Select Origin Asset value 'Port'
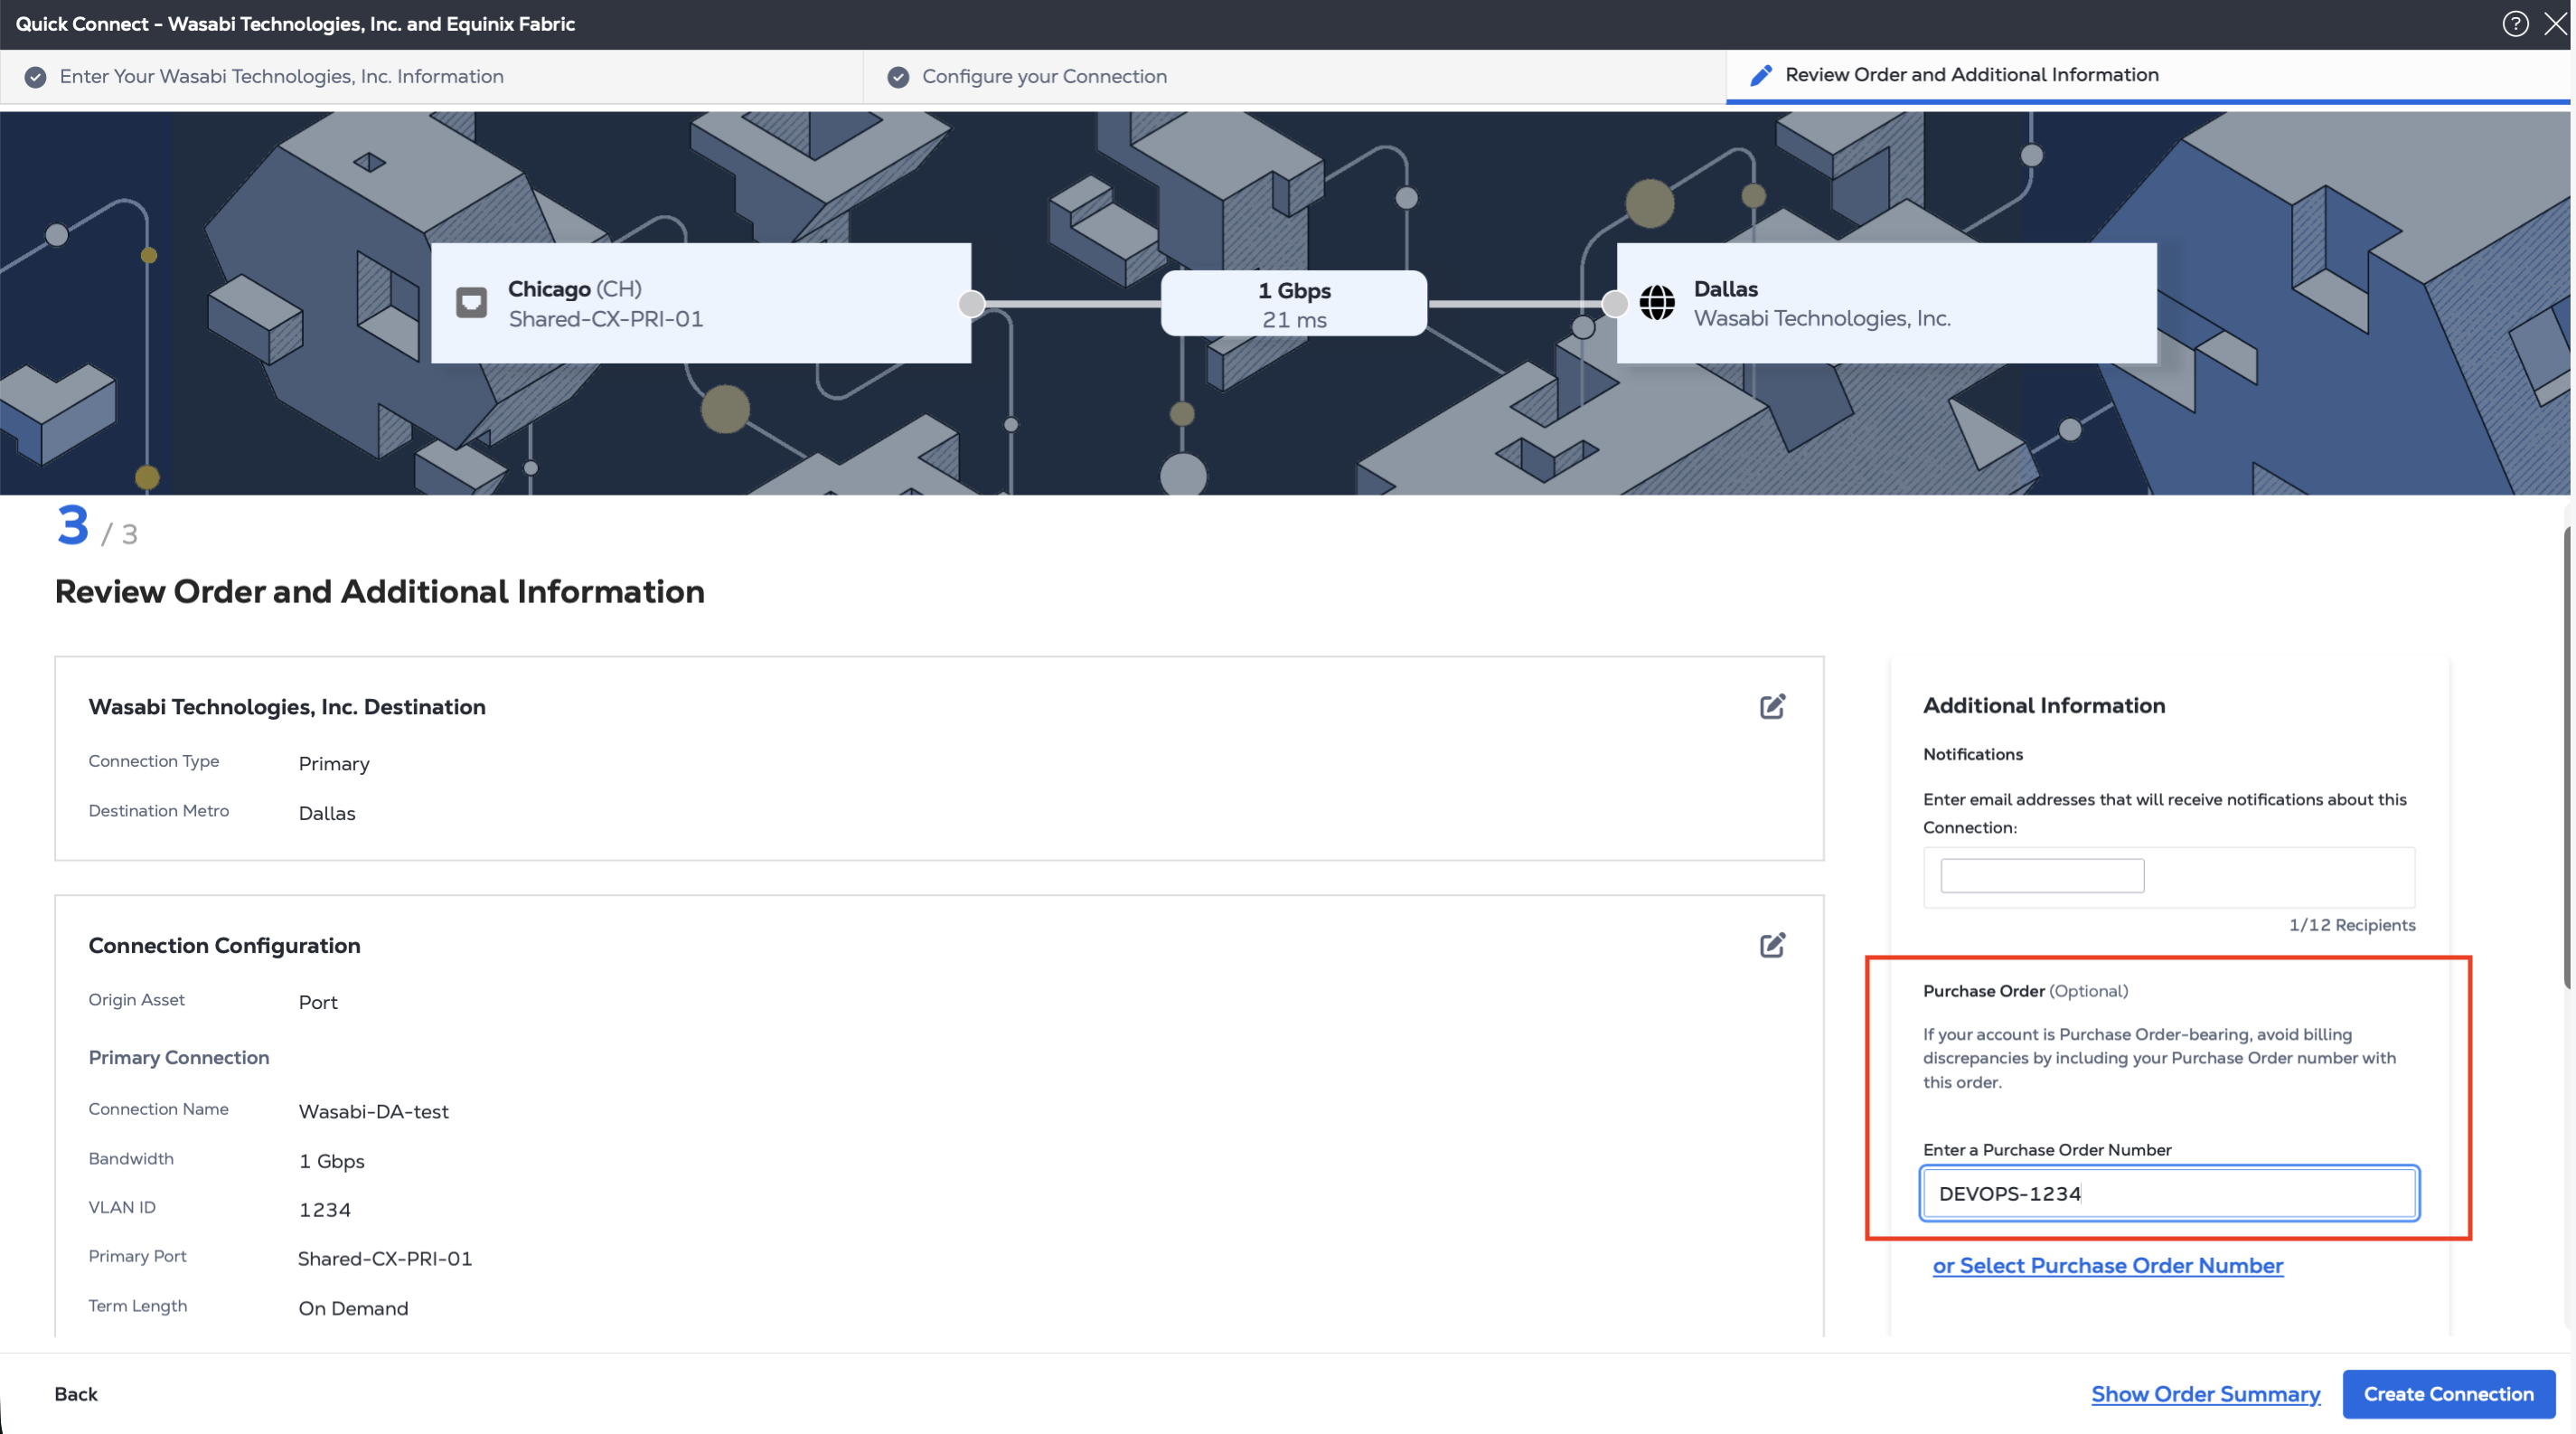 coord(318,1002)
